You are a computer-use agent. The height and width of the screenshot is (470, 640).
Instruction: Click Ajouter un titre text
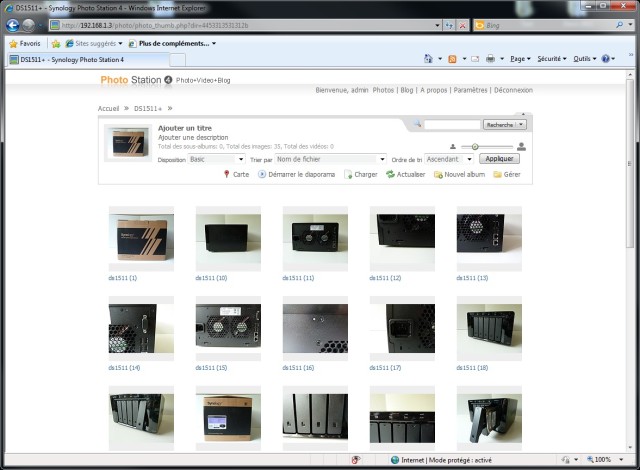click(x=185, y=128)
